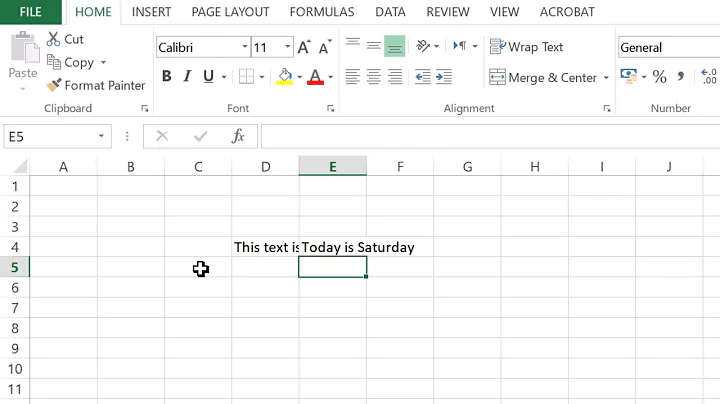Click the Copy icon

click(54, 62)
